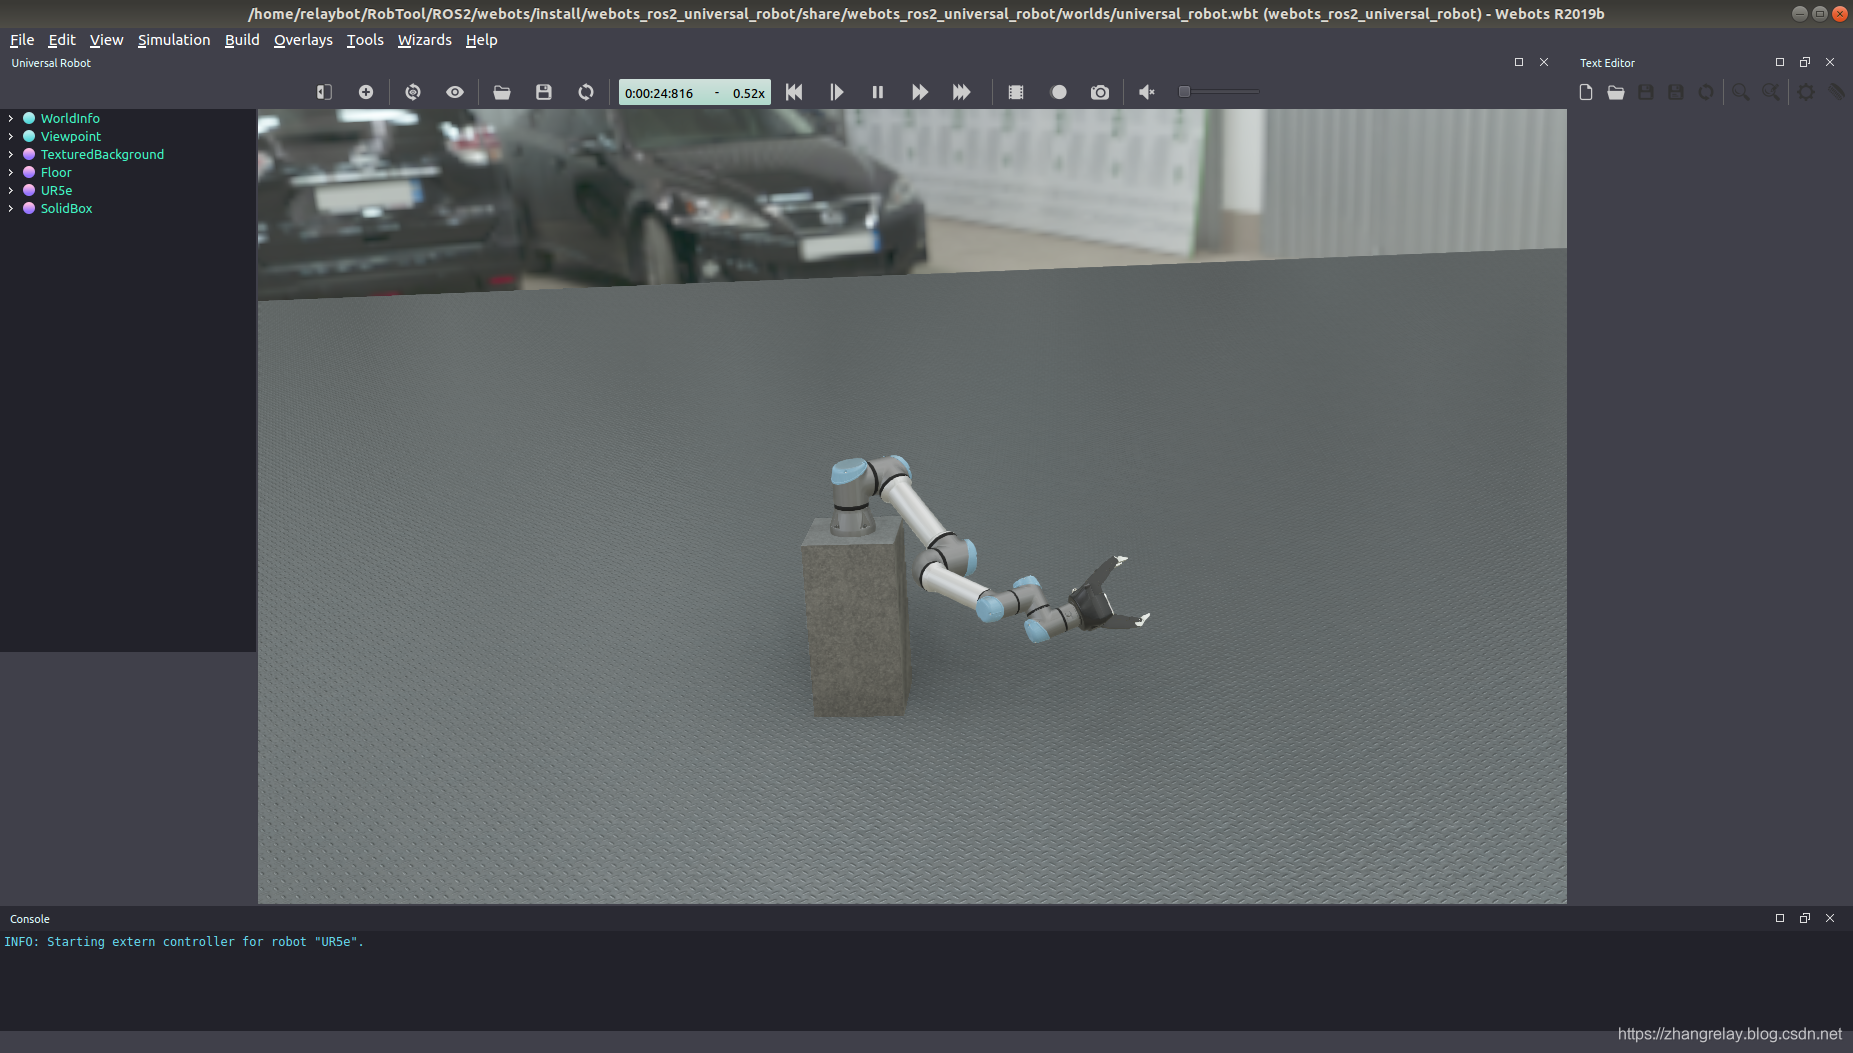
Task: Reset simulation to start
Action: coord(794,92)
